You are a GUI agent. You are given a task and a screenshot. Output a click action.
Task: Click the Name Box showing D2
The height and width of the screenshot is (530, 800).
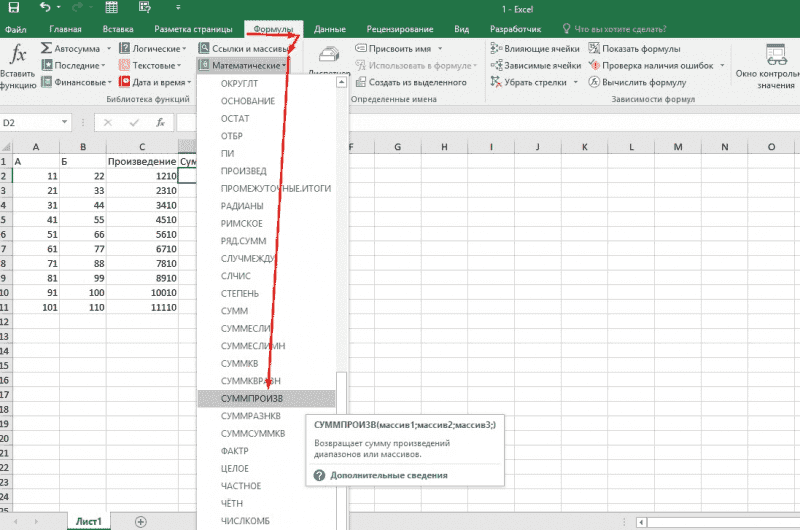point(30,122)
